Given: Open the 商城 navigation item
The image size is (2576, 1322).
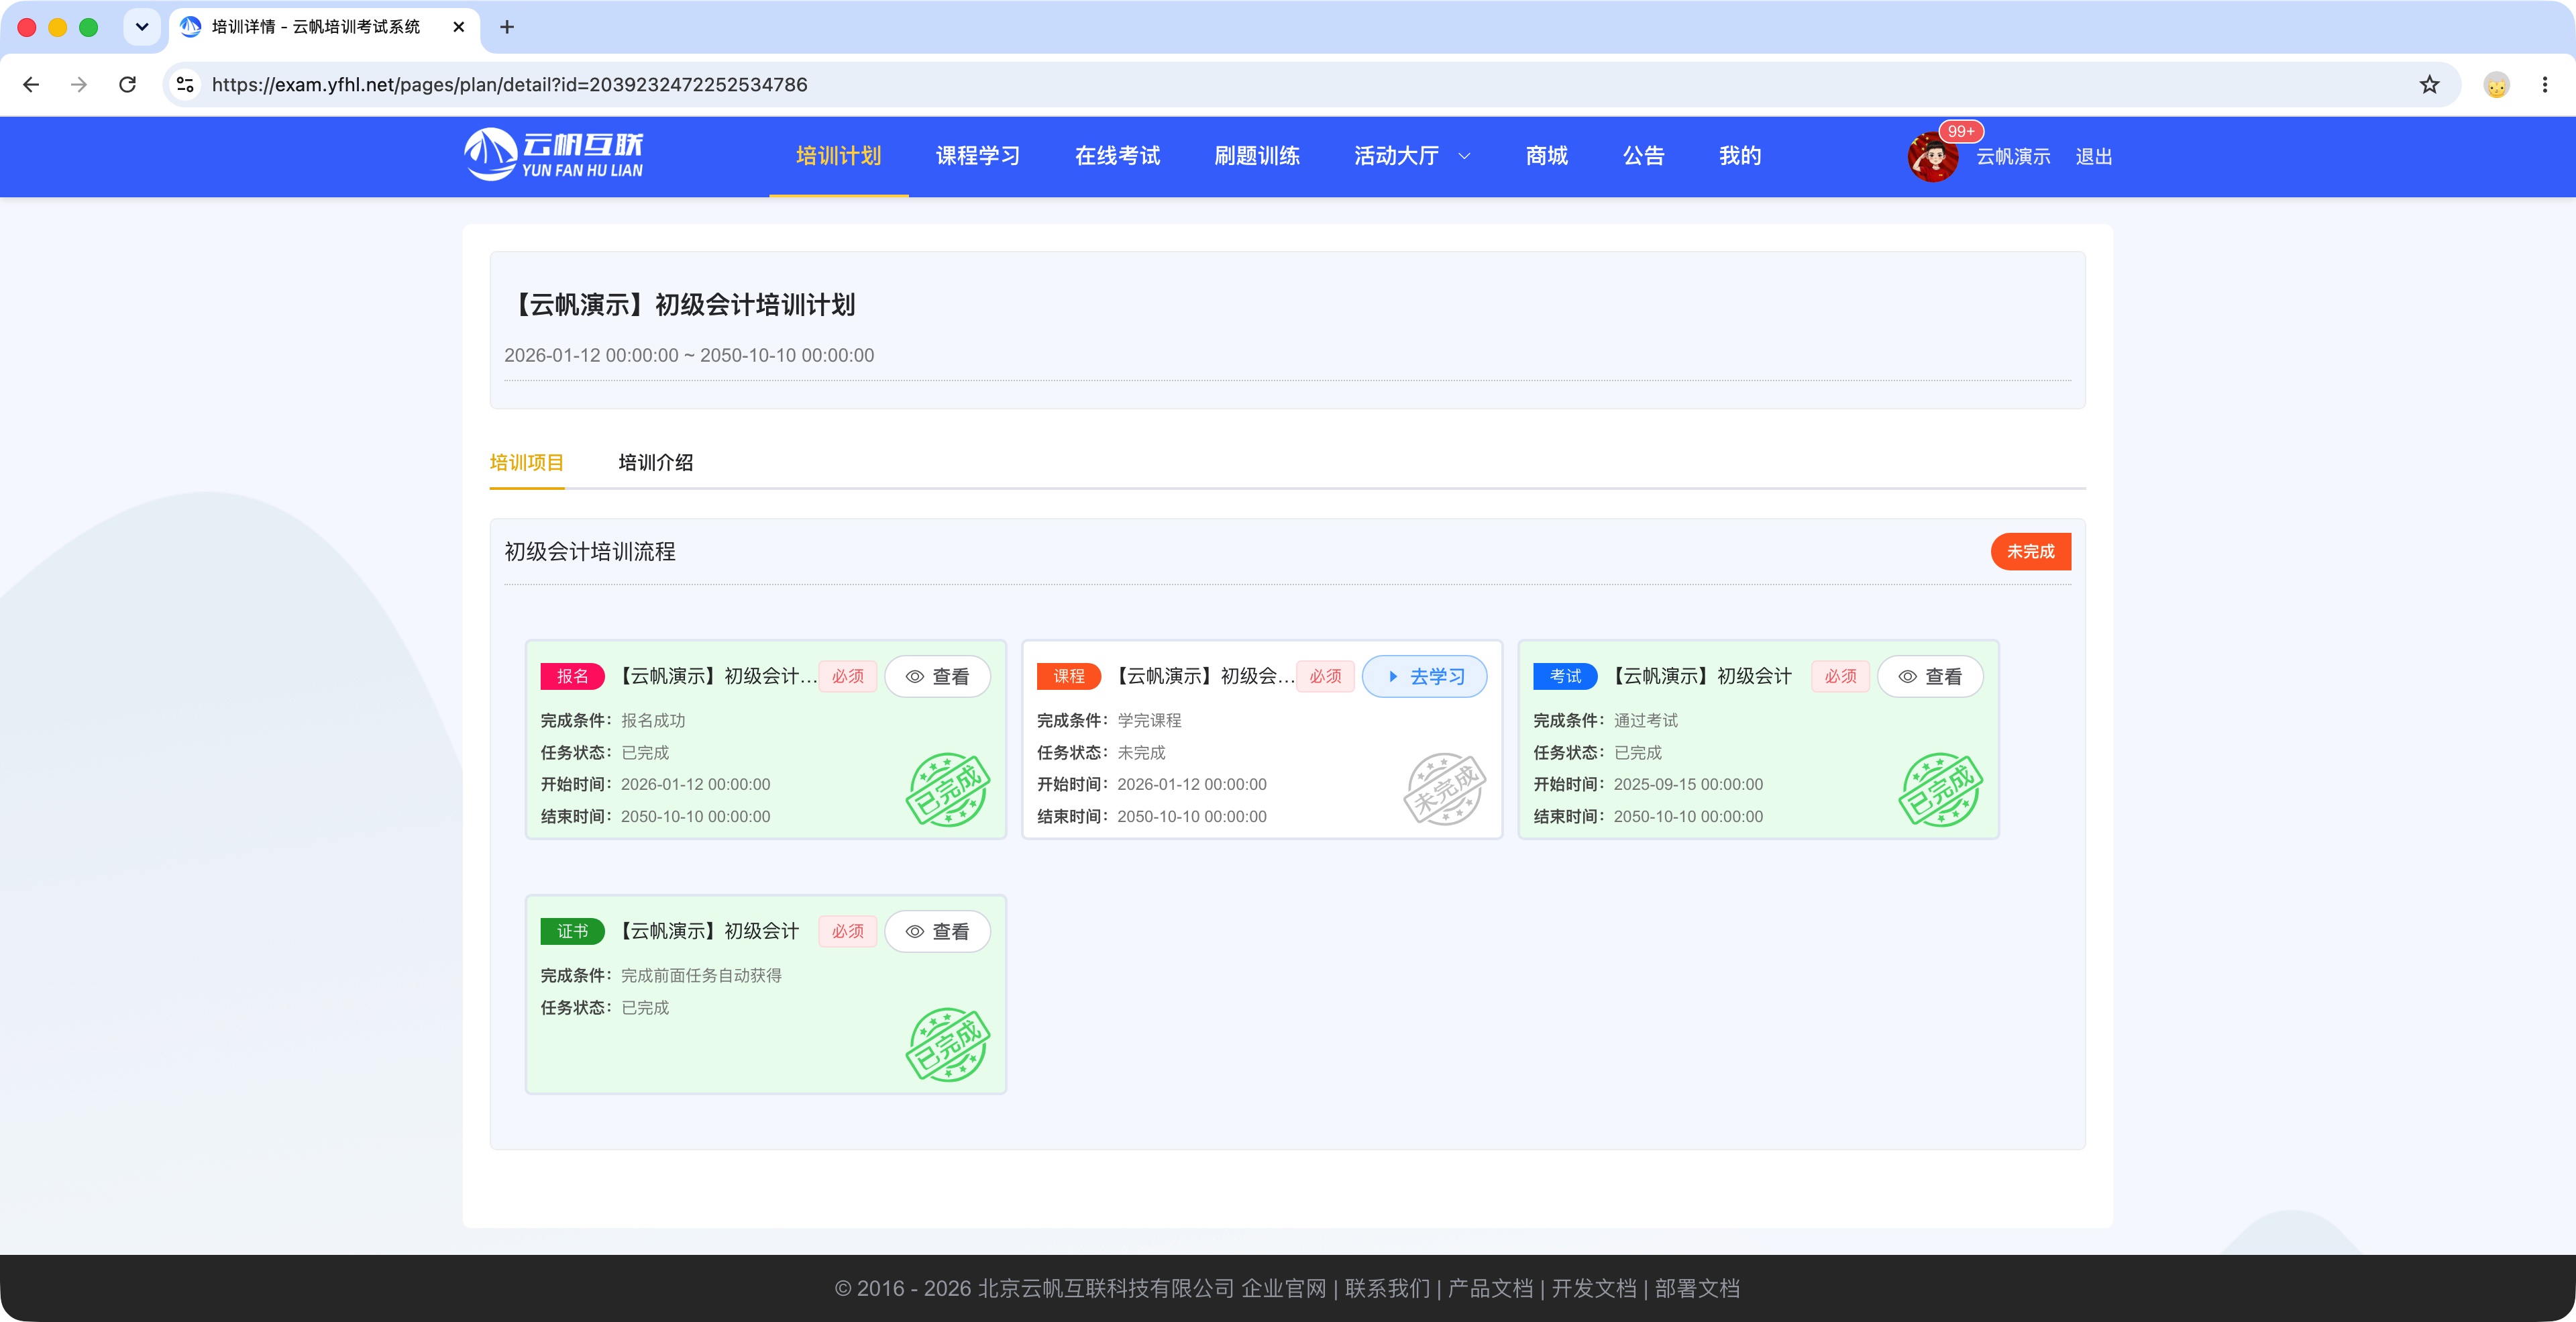Looking at the screenshot, I should coord(1546,156).
